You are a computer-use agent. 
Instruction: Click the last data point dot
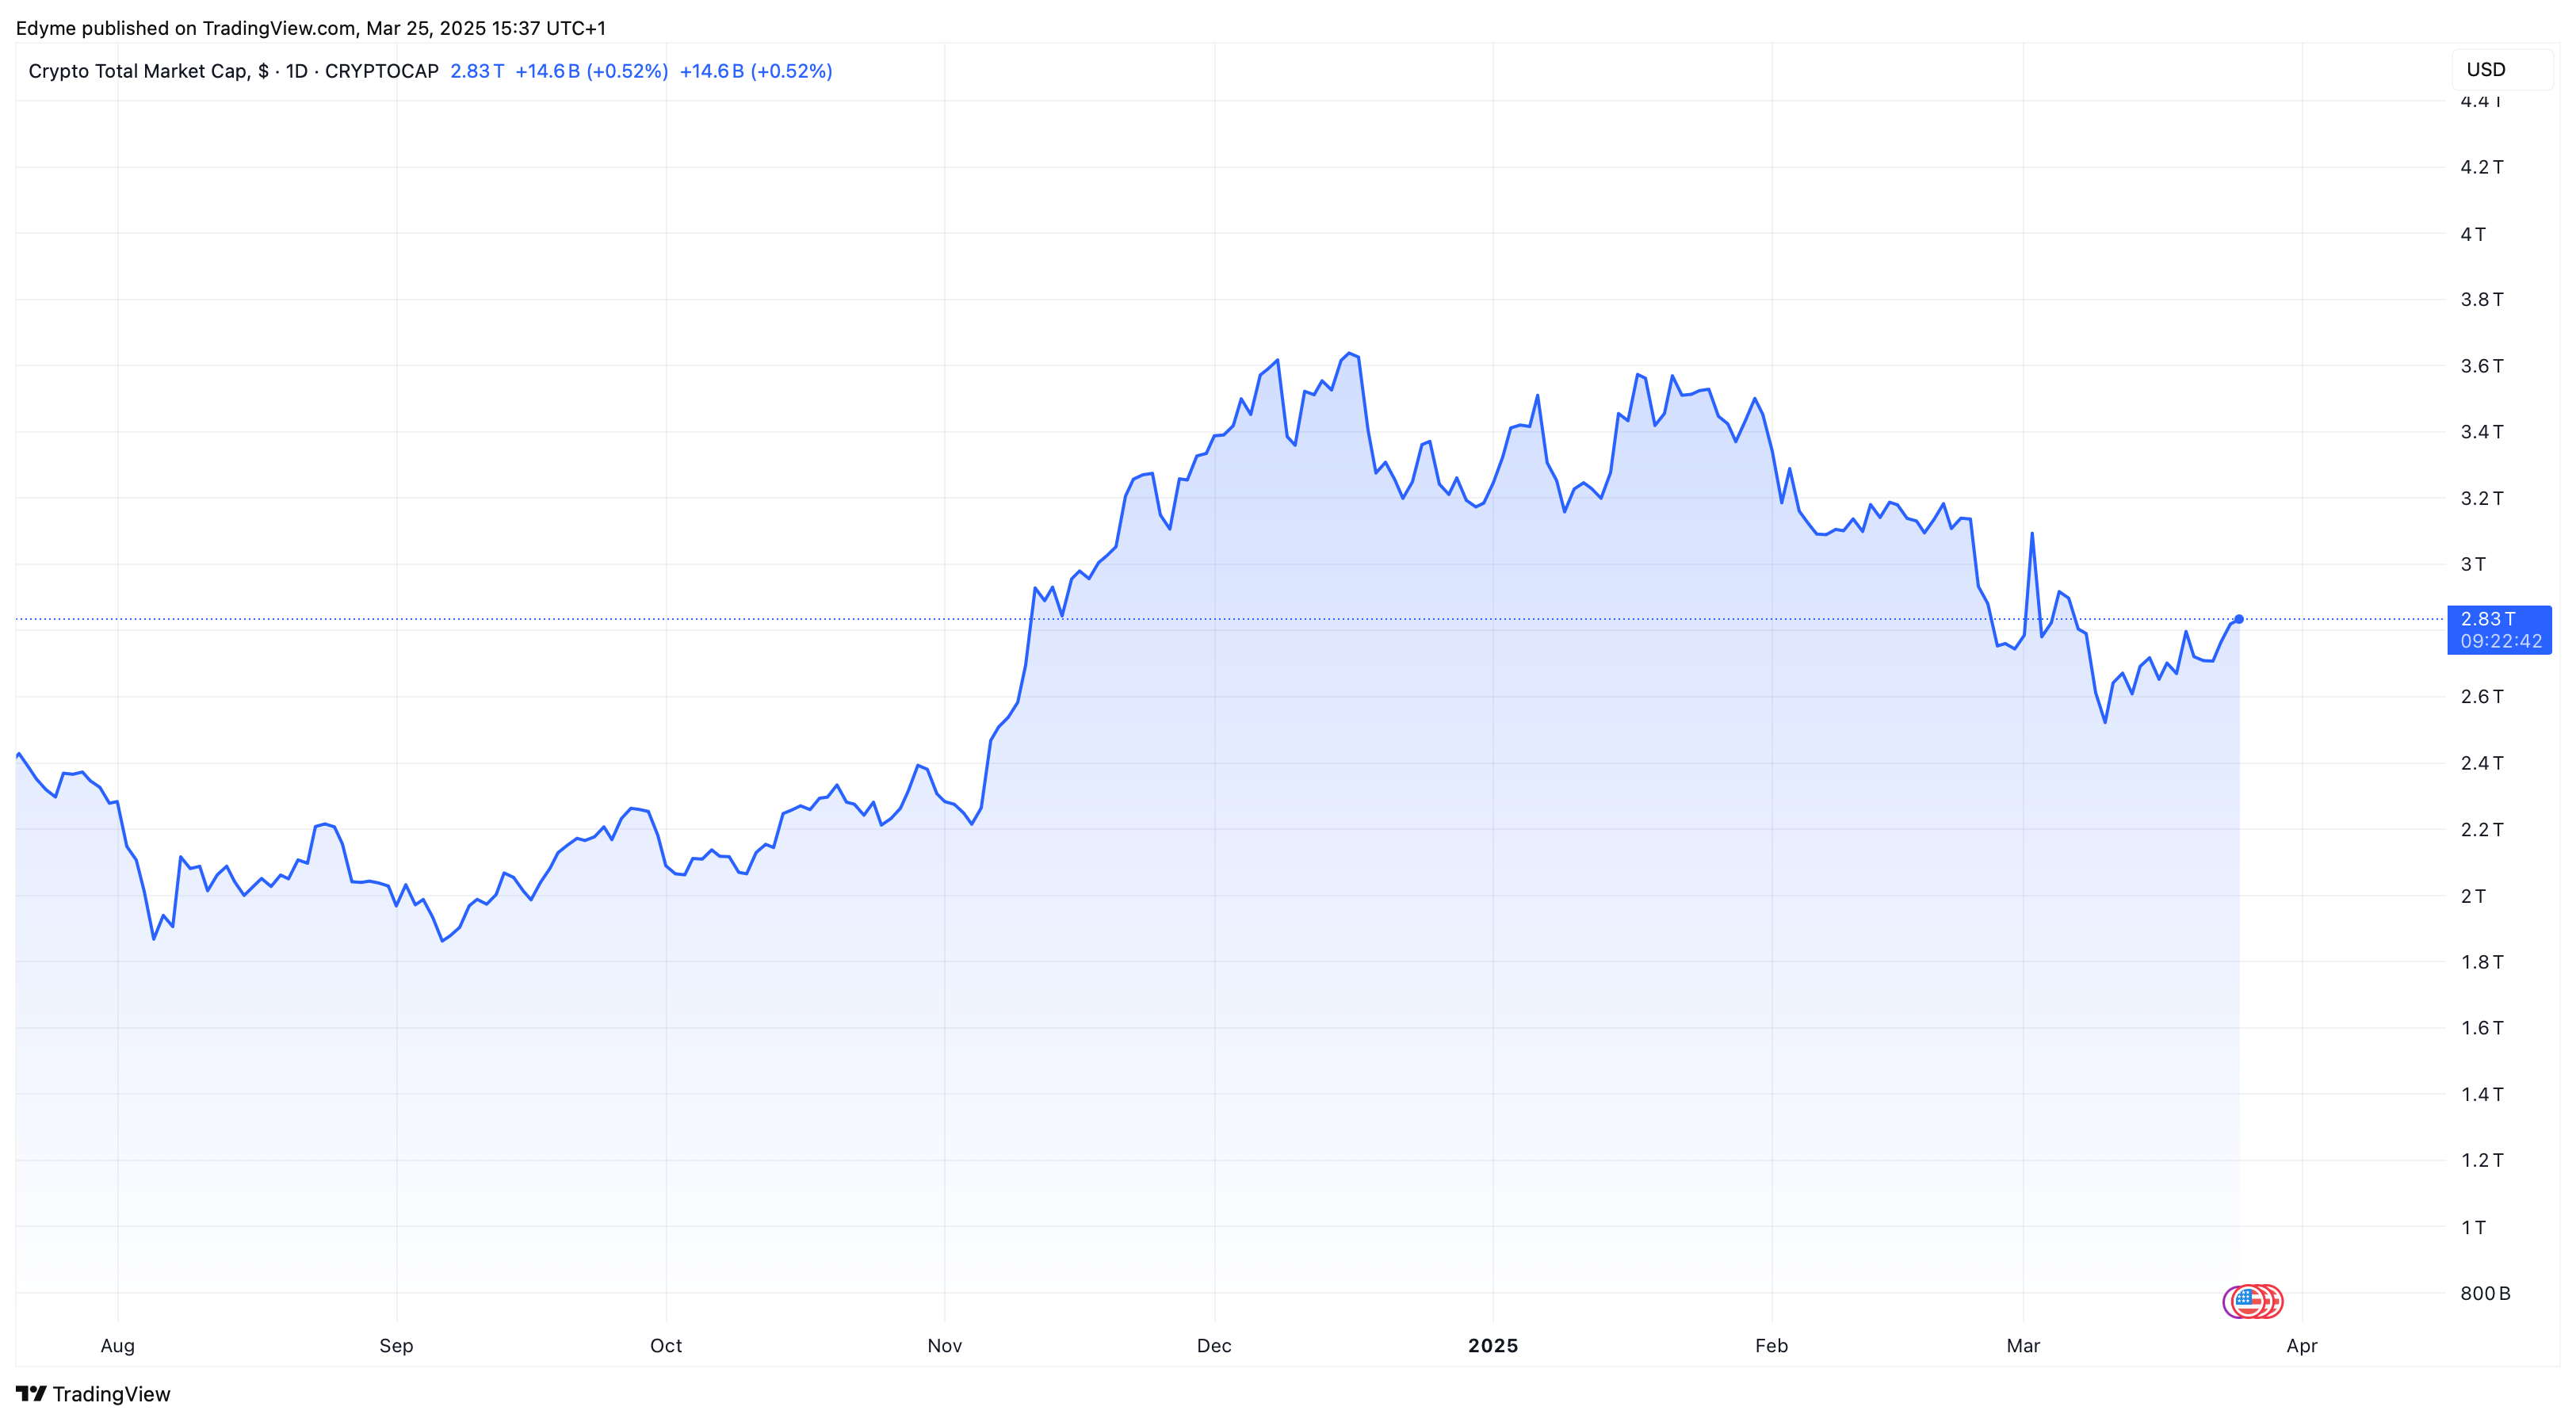2239,619
